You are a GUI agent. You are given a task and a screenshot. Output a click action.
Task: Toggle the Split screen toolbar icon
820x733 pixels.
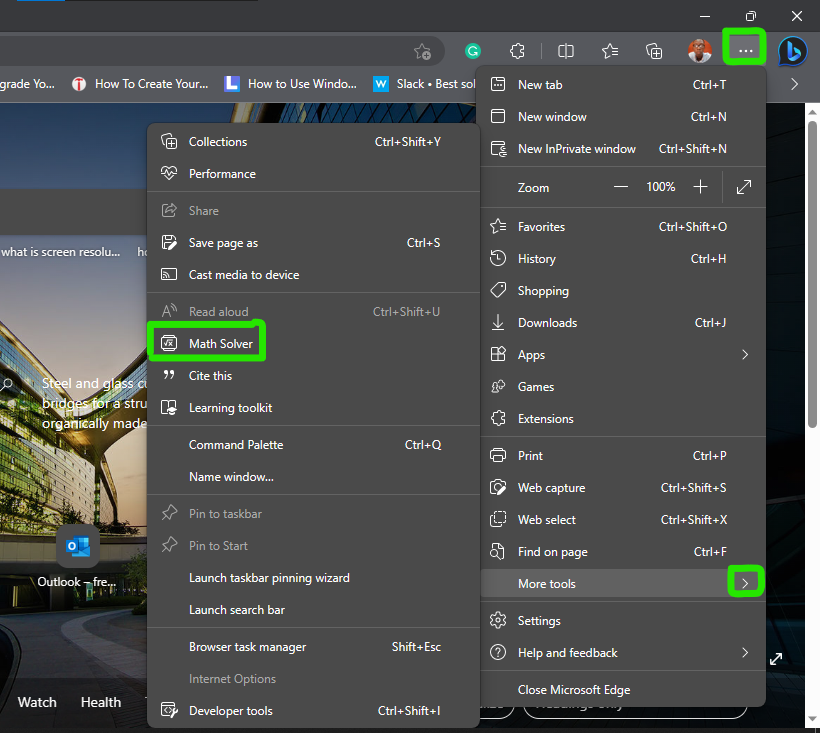565,51
